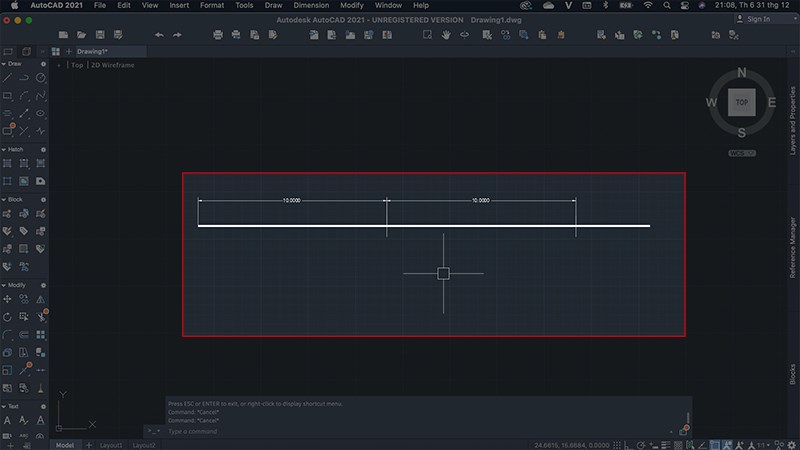Open the WCS coordinate system dropdown
800x450 pixels.
click(x=741, y=154)
